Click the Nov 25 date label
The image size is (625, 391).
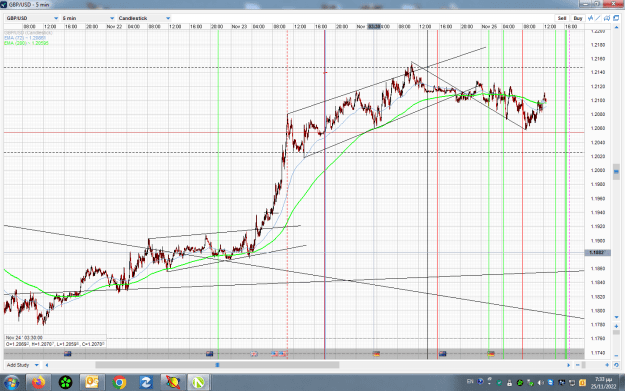coord(489,27)
